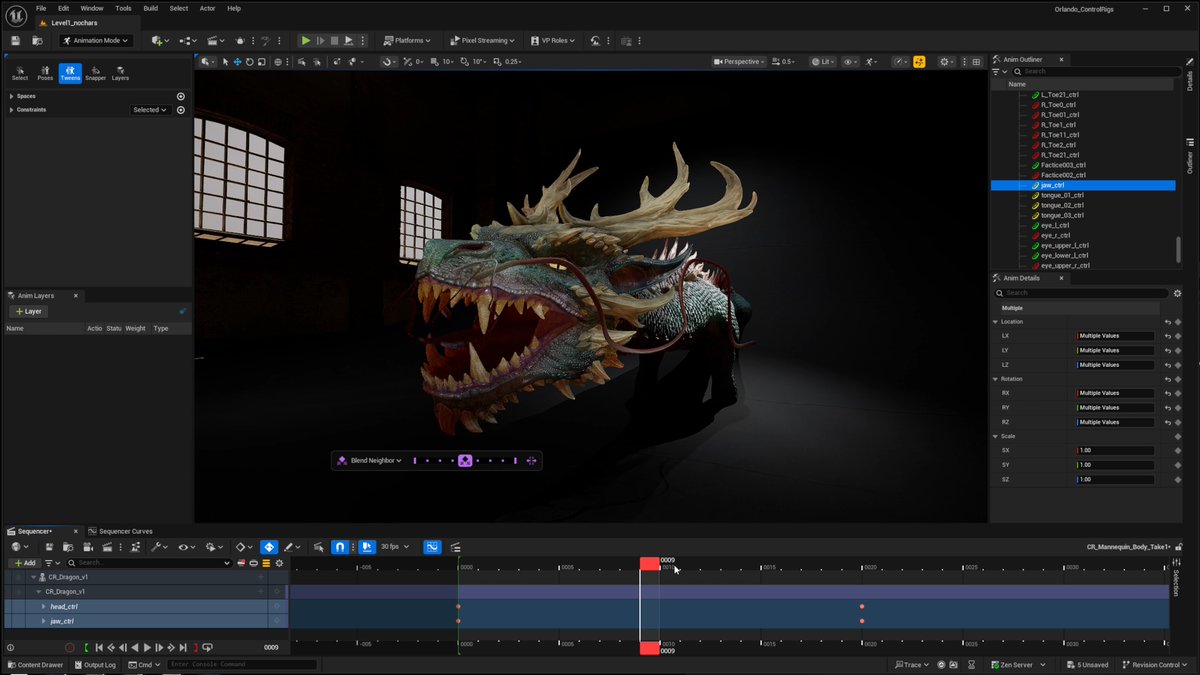Jump to sequence start
Viewport: 1200px width, 675px height.
99,648
